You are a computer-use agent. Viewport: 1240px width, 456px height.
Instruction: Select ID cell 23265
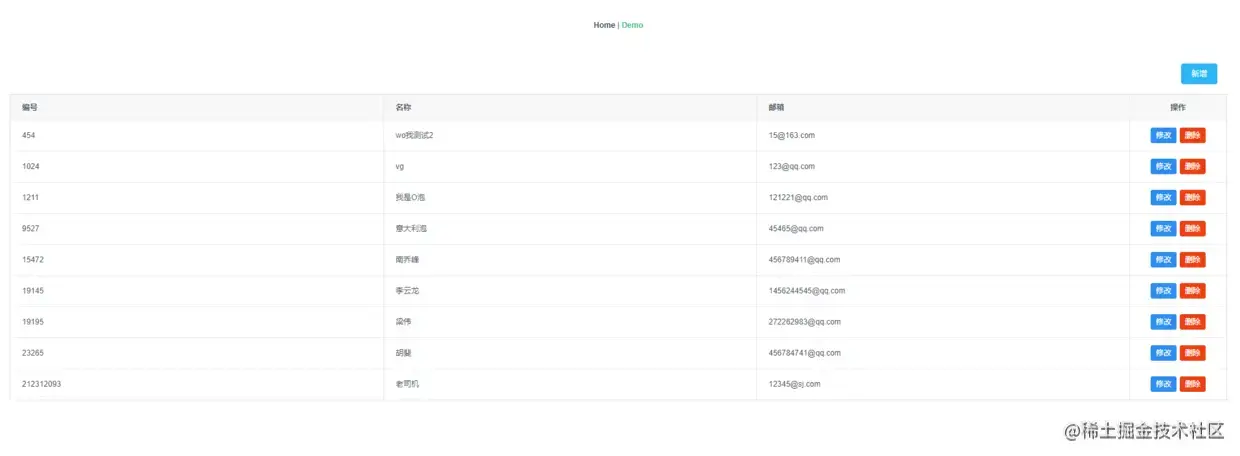(x=197, y=352)
